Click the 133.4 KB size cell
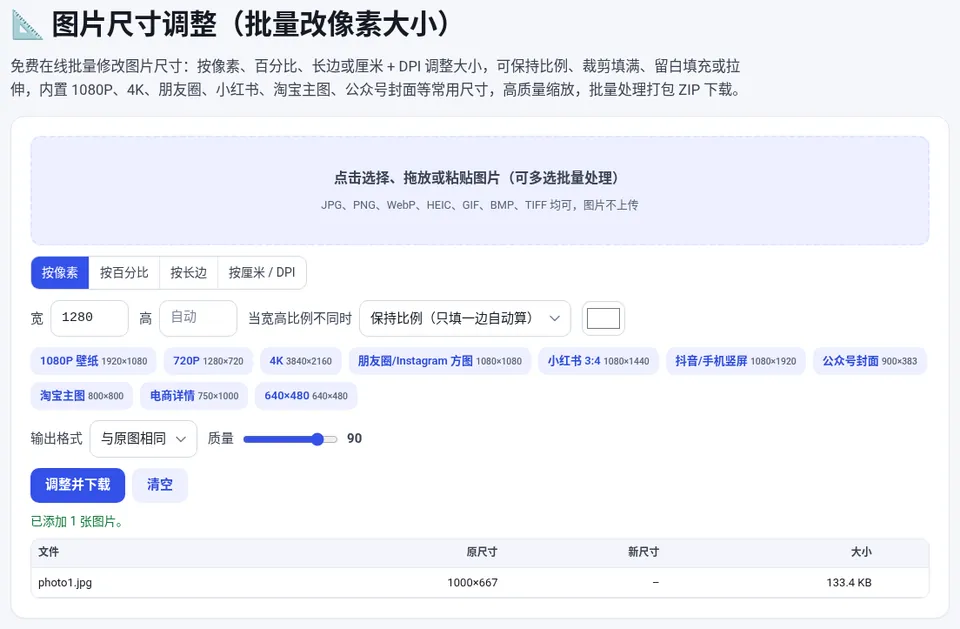The image size is (960, 629). pos(849,582)
